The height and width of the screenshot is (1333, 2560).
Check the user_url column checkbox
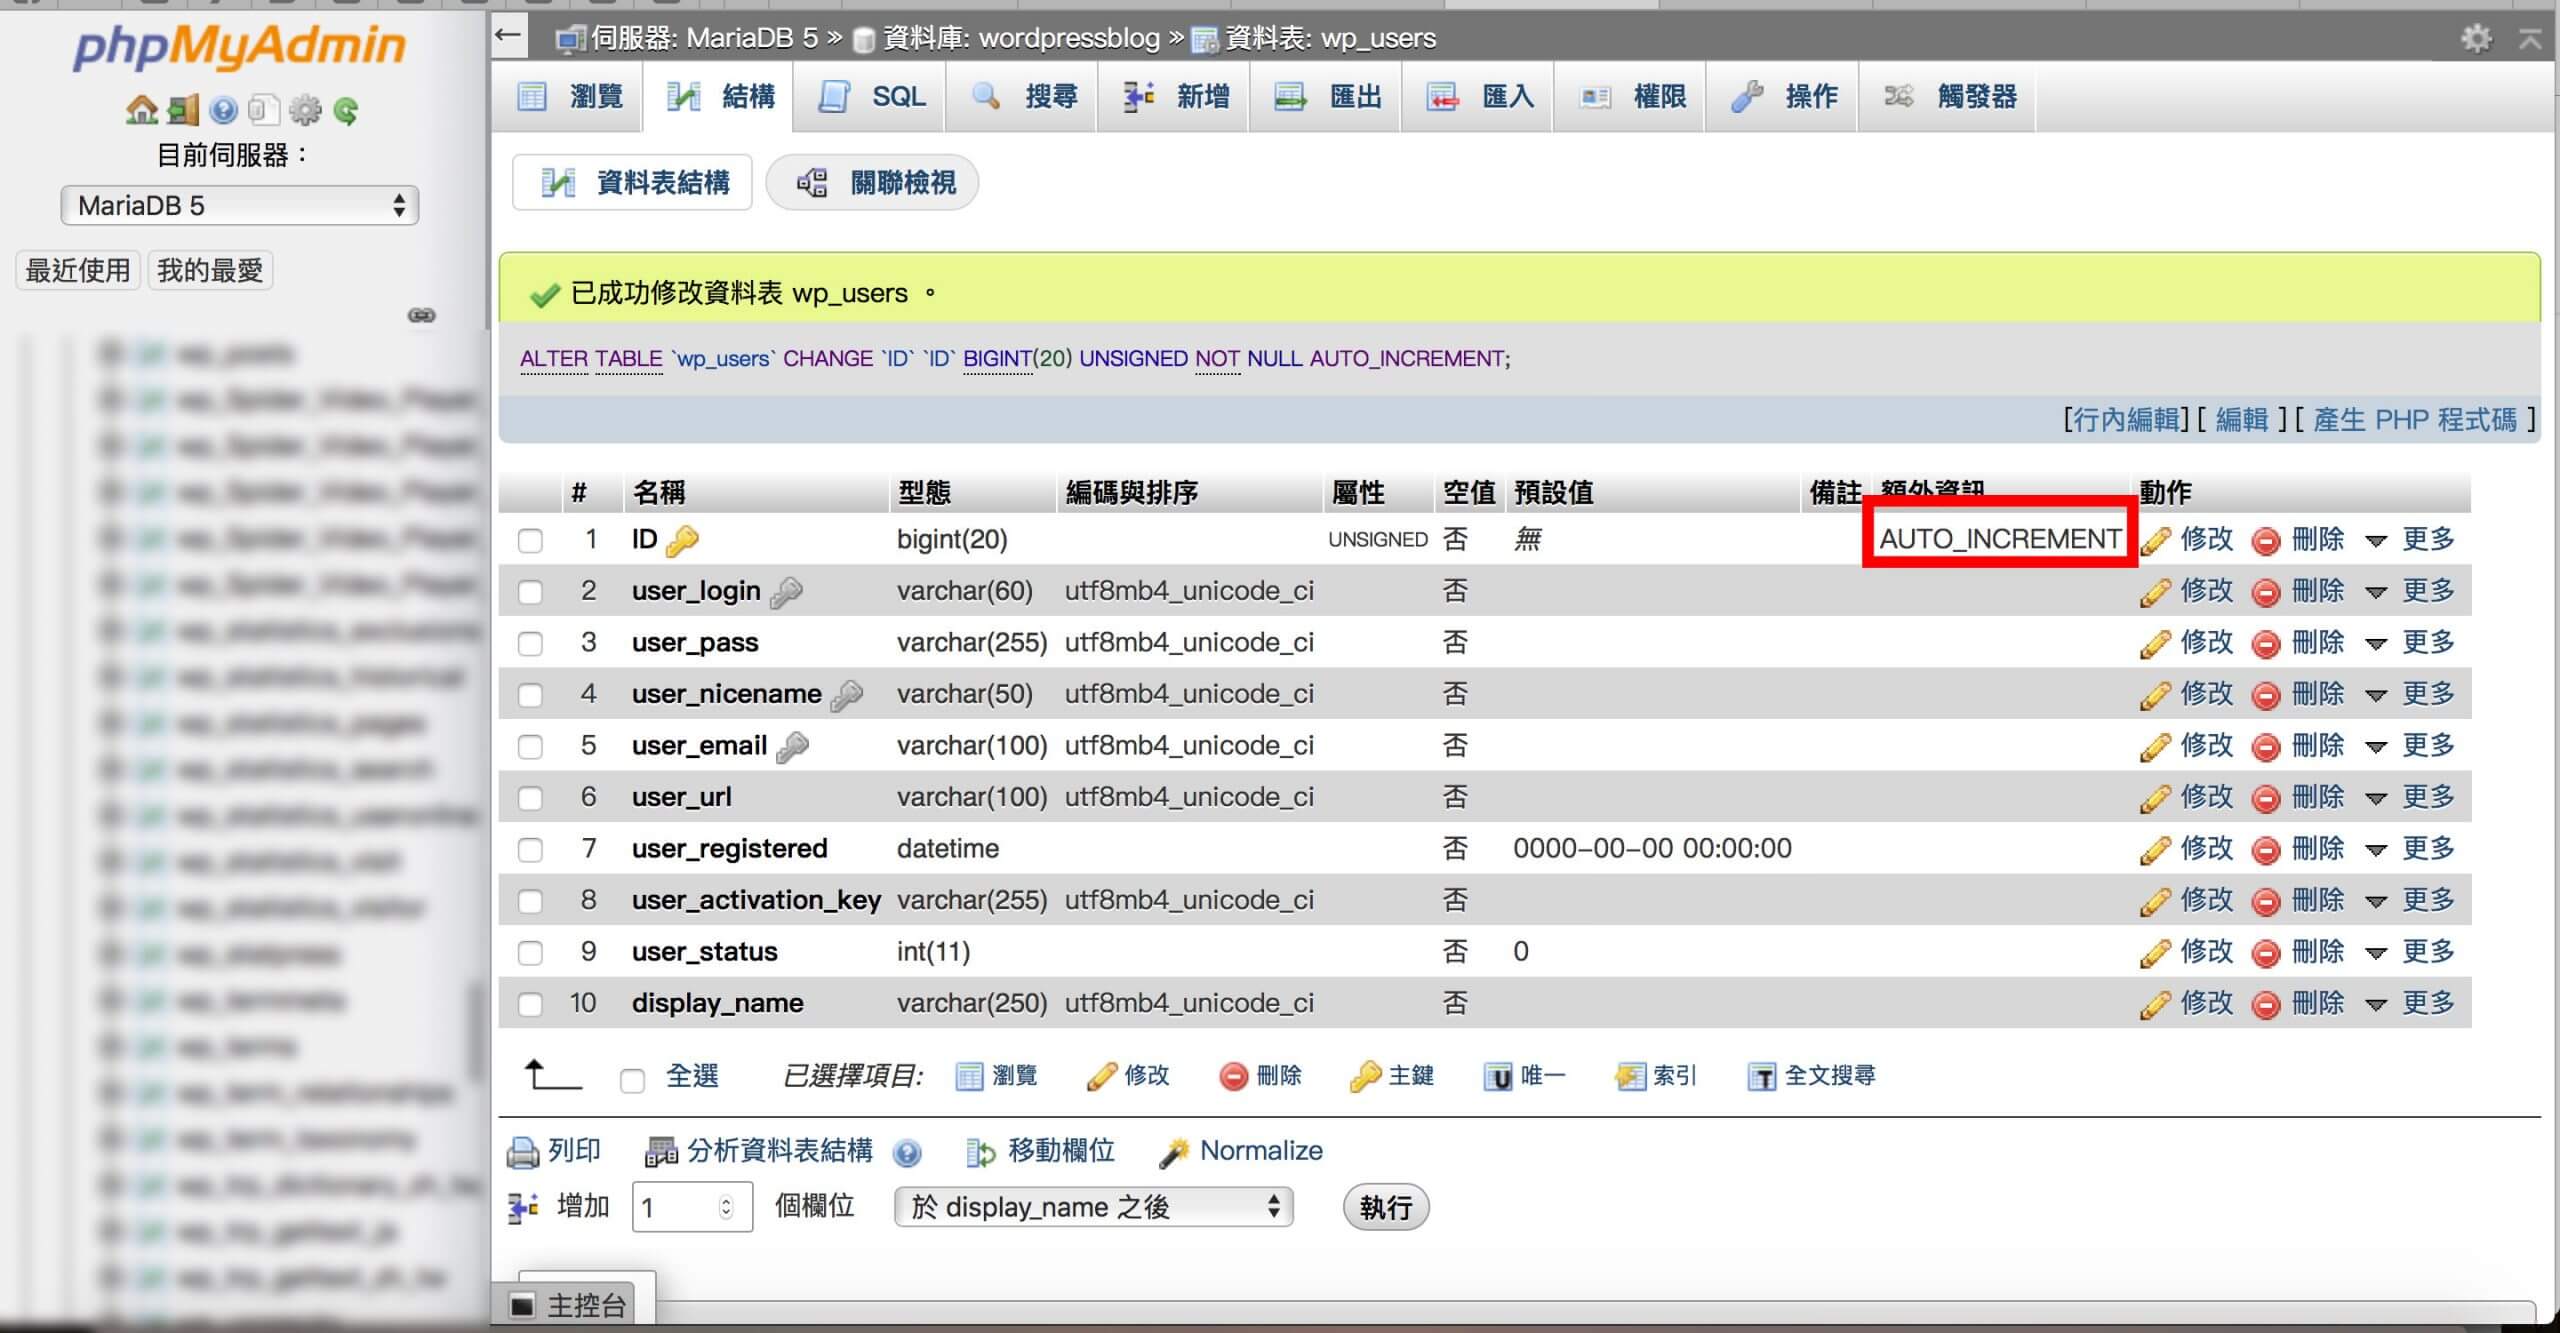(x=530, y=798)
